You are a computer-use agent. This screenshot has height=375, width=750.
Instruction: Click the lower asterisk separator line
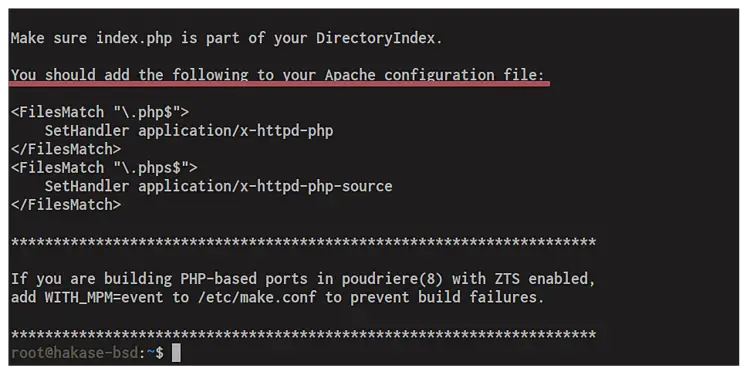coord(303,334)
